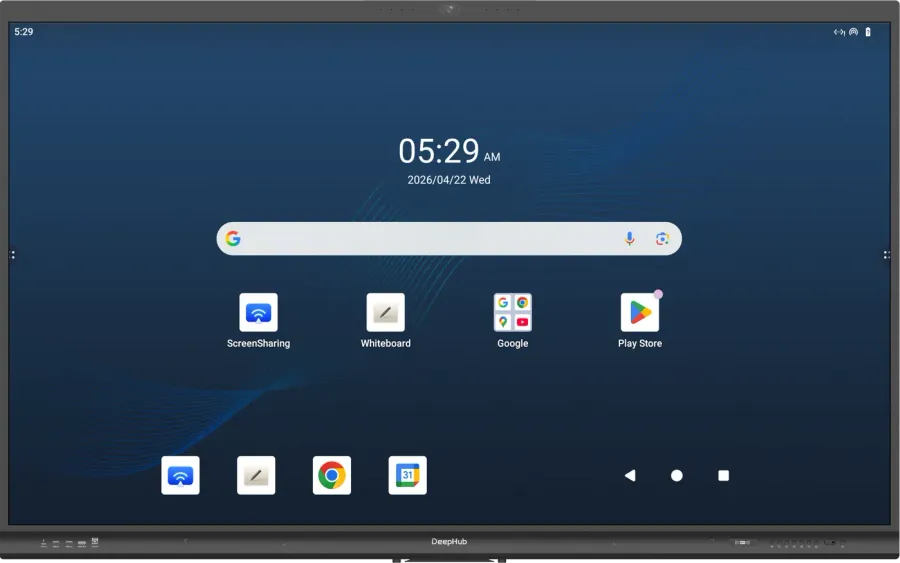Tap the battery icon in status bar
Viewport: 900px width, 563px height.
point(868,32)
